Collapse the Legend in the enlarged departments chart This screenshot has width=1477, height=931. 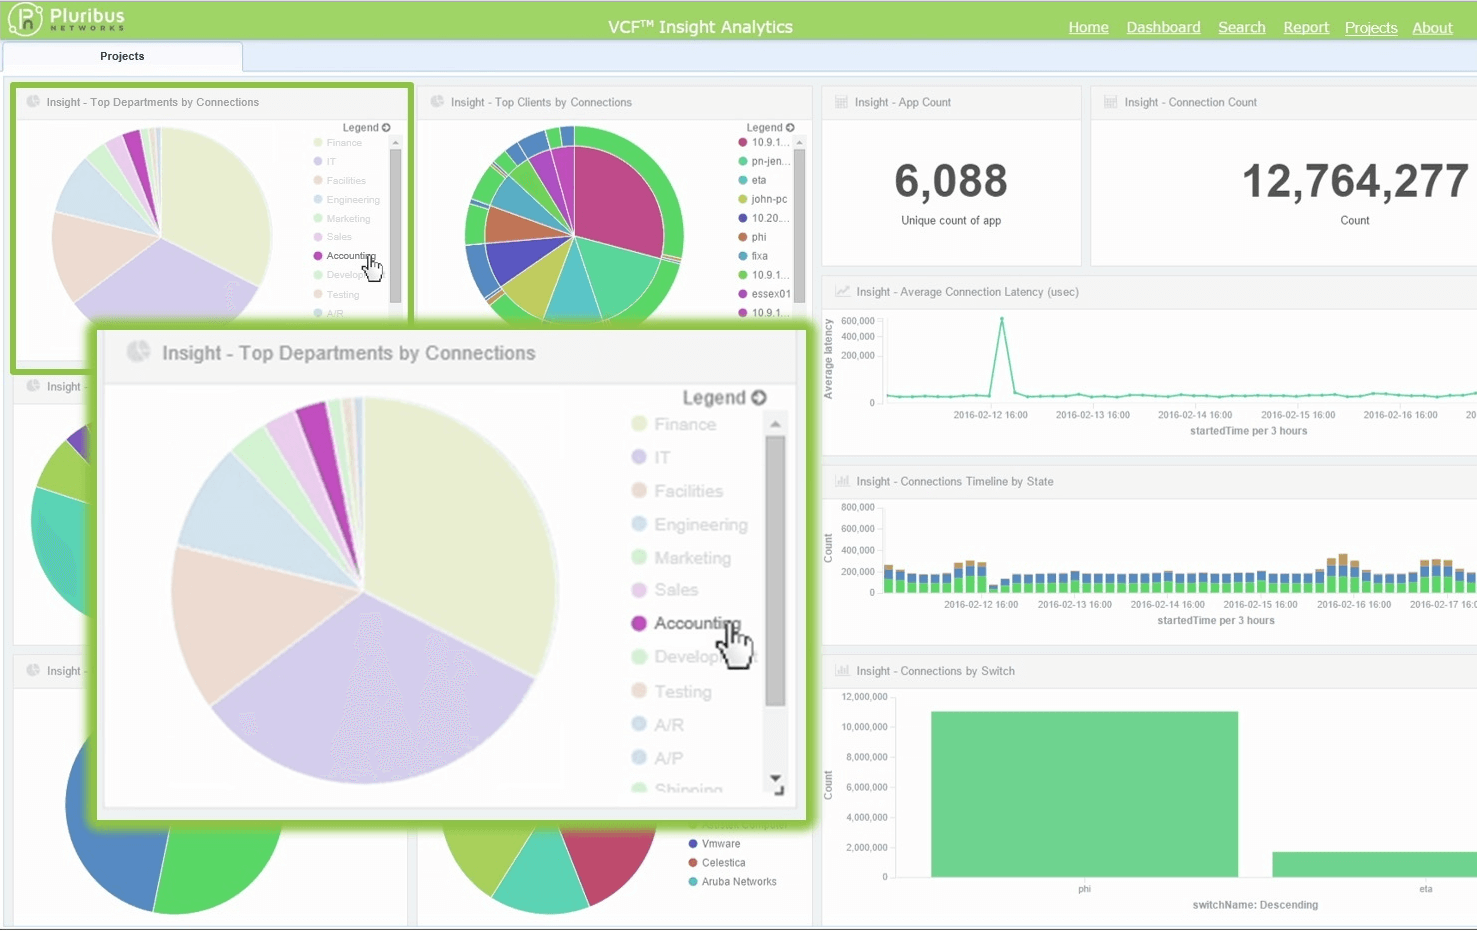click(760, 397)
